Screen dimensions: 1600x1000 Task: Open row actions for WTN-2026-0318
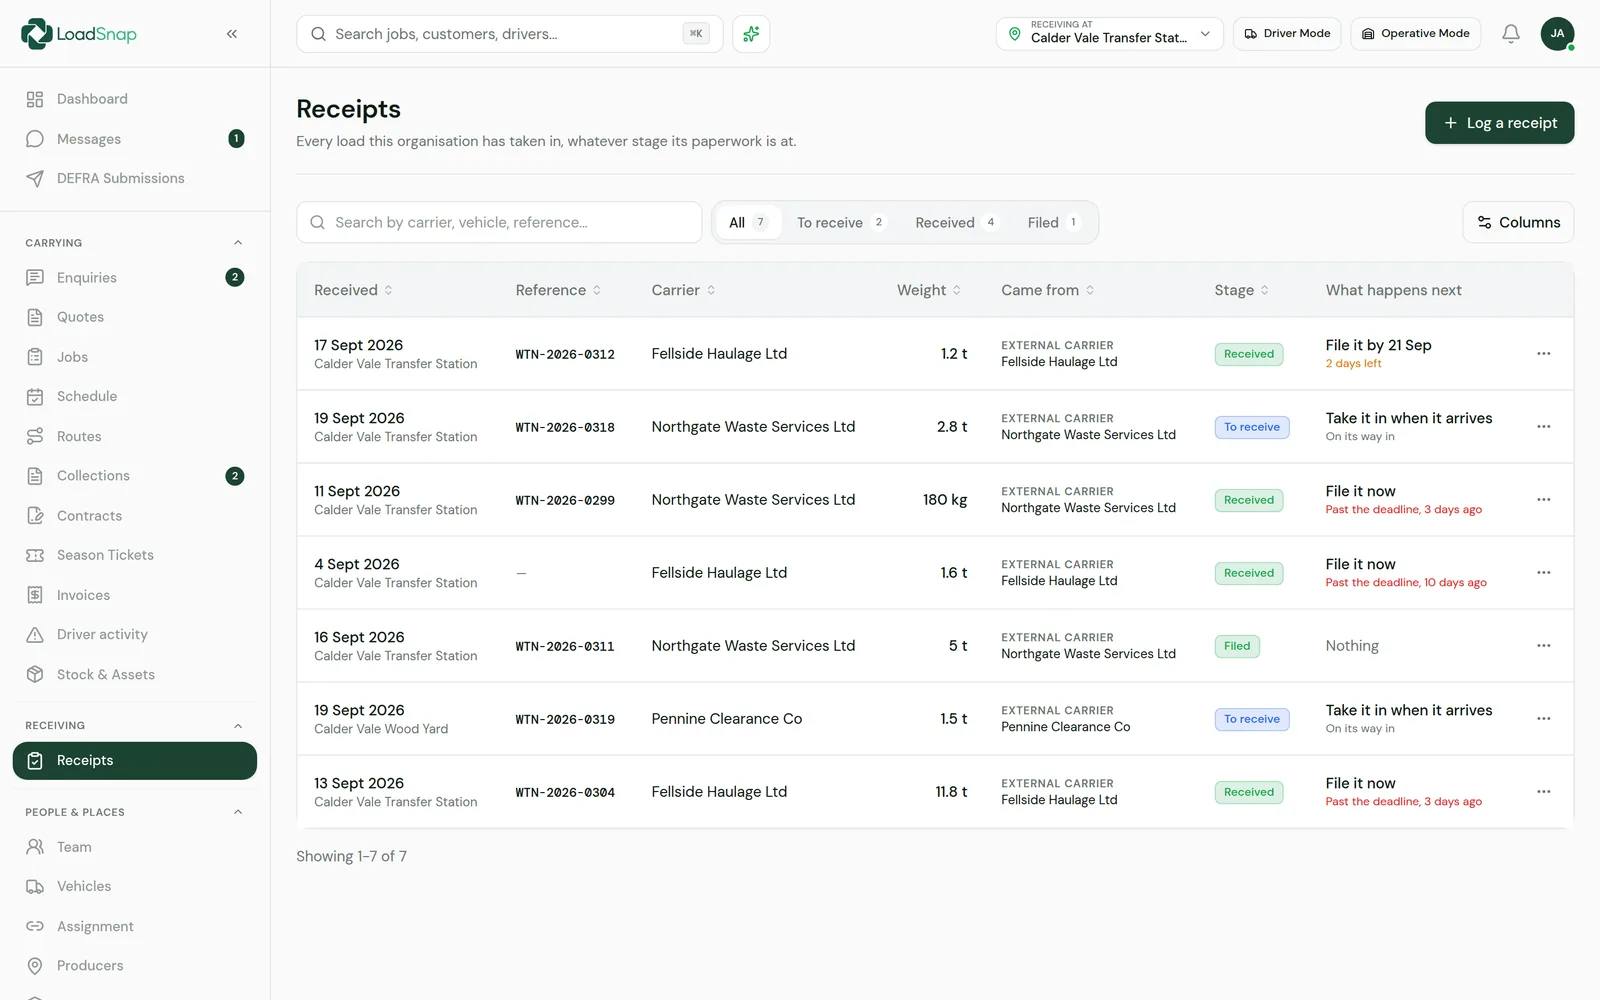(1544, 427)
